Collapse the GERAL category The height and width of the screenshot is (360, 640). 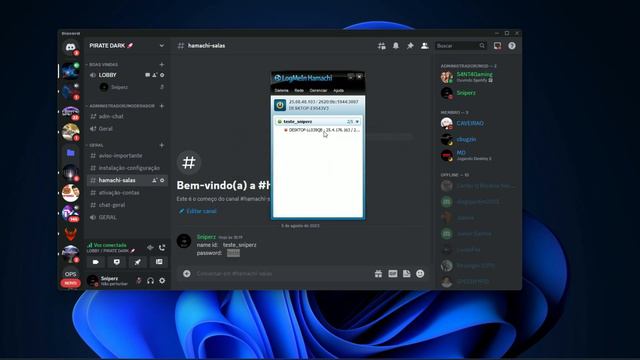[x=96, y=145]
